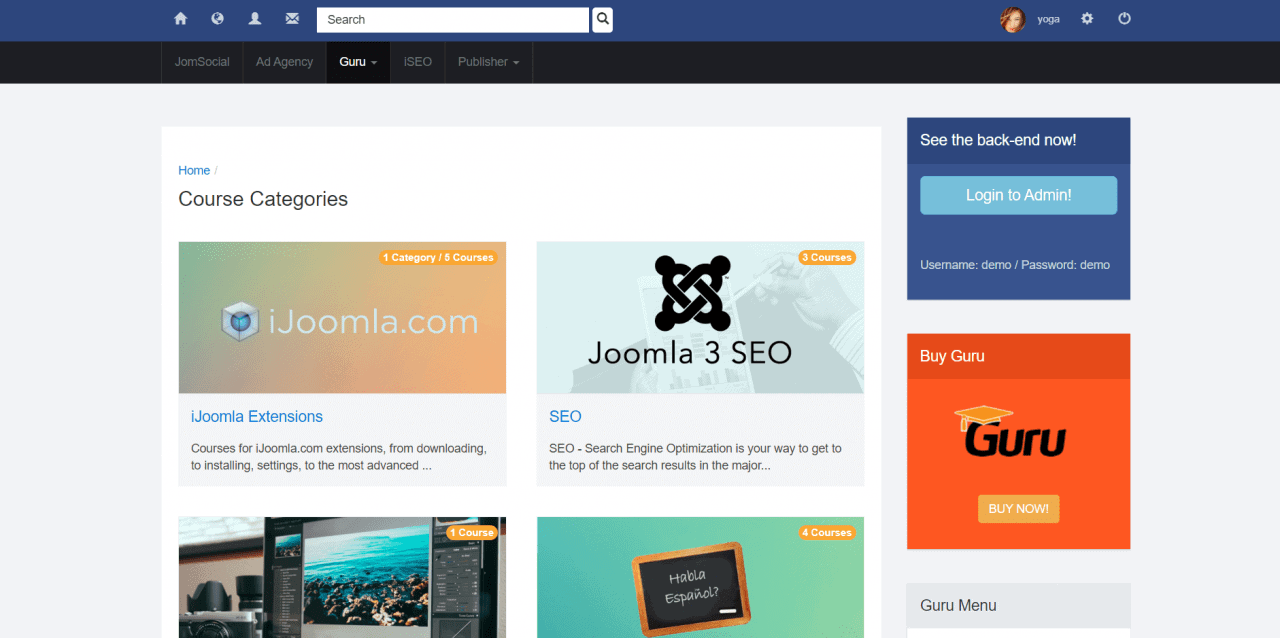
Task: Focus the Search input field
Action: tap(453, 19)
